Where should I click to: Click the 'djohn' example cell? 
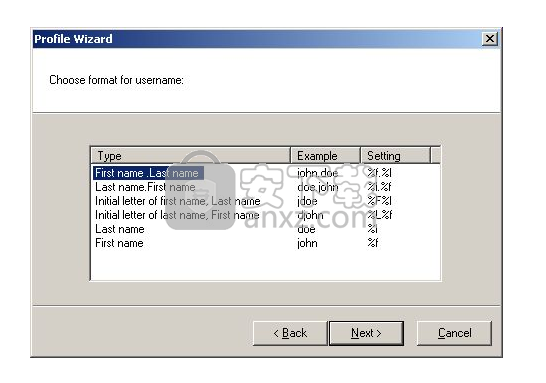tap(310, 215)
